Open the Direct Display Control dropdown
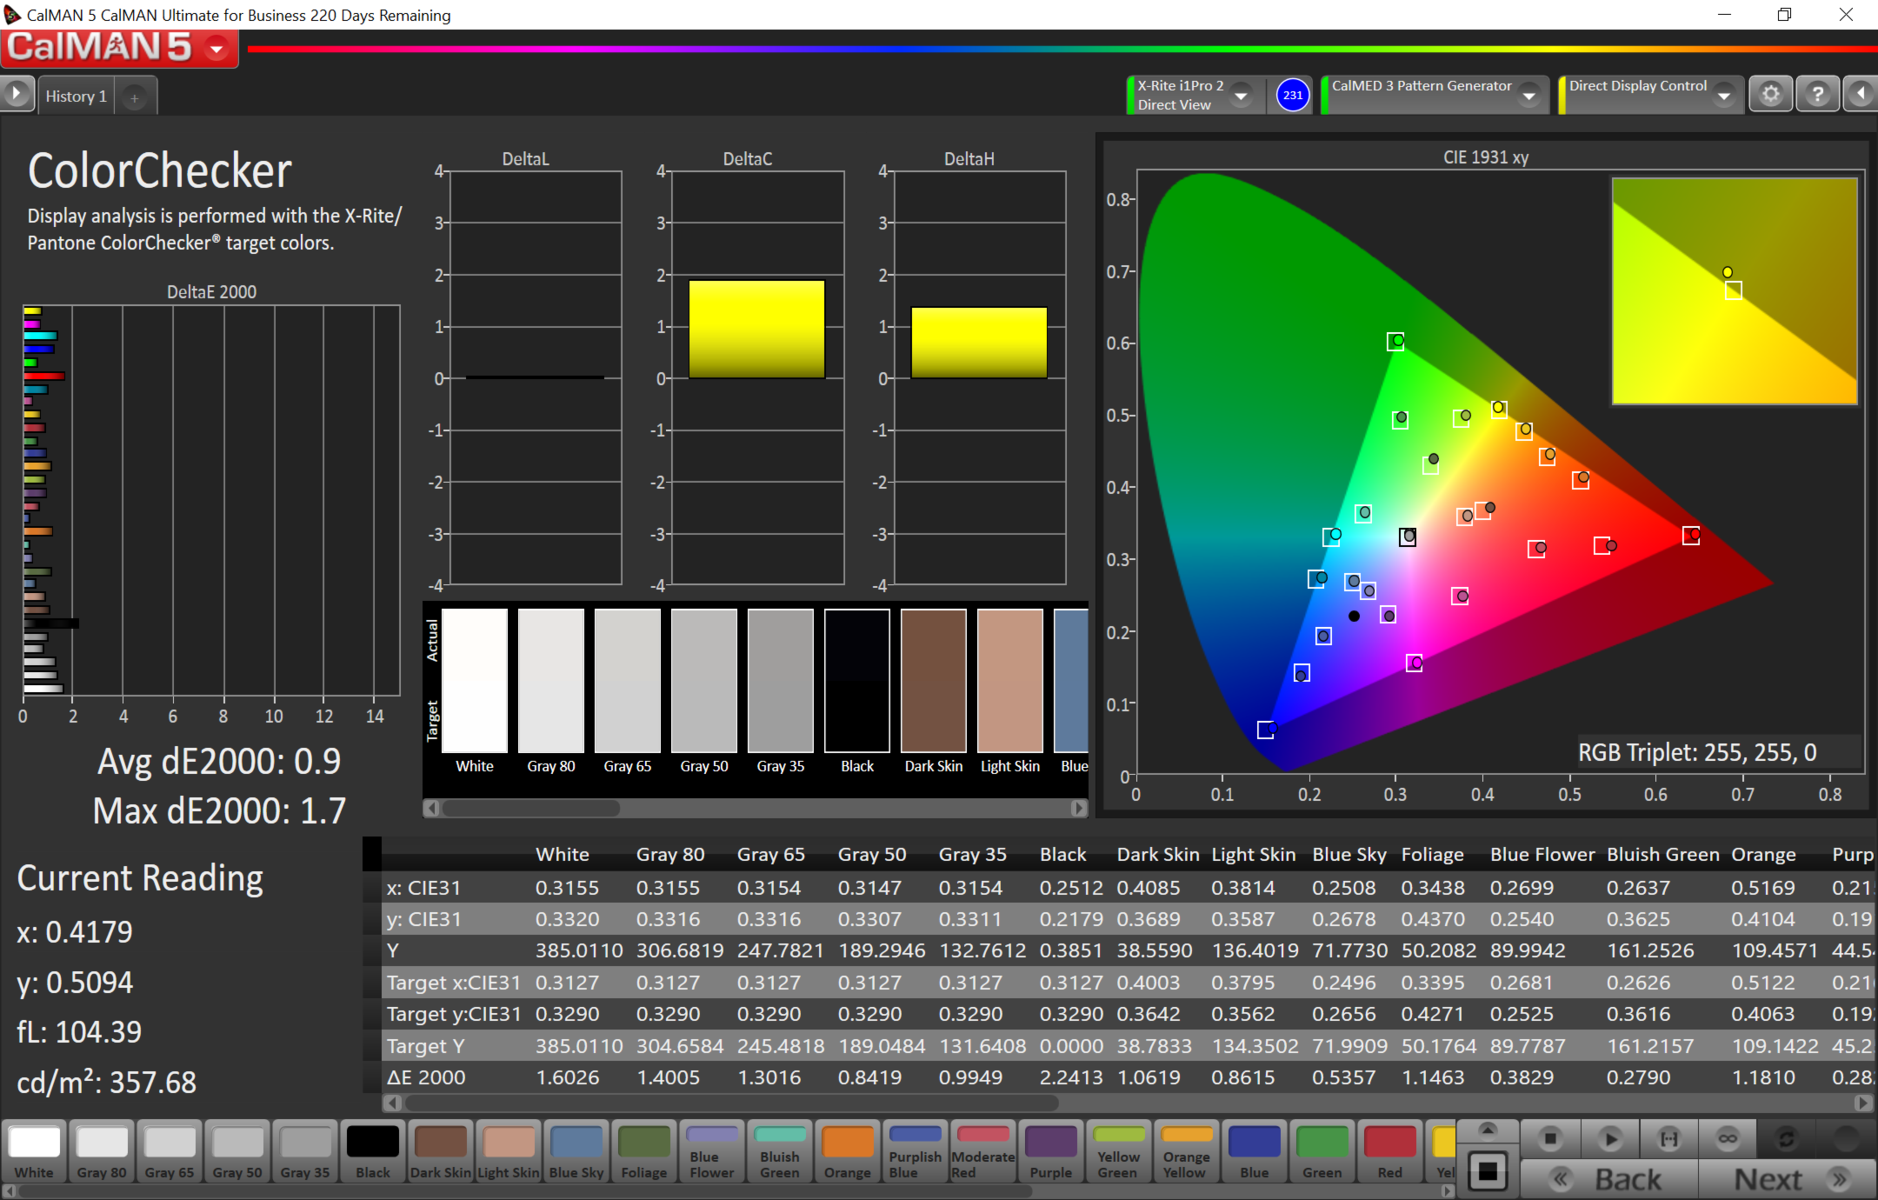 [1724, 96]
